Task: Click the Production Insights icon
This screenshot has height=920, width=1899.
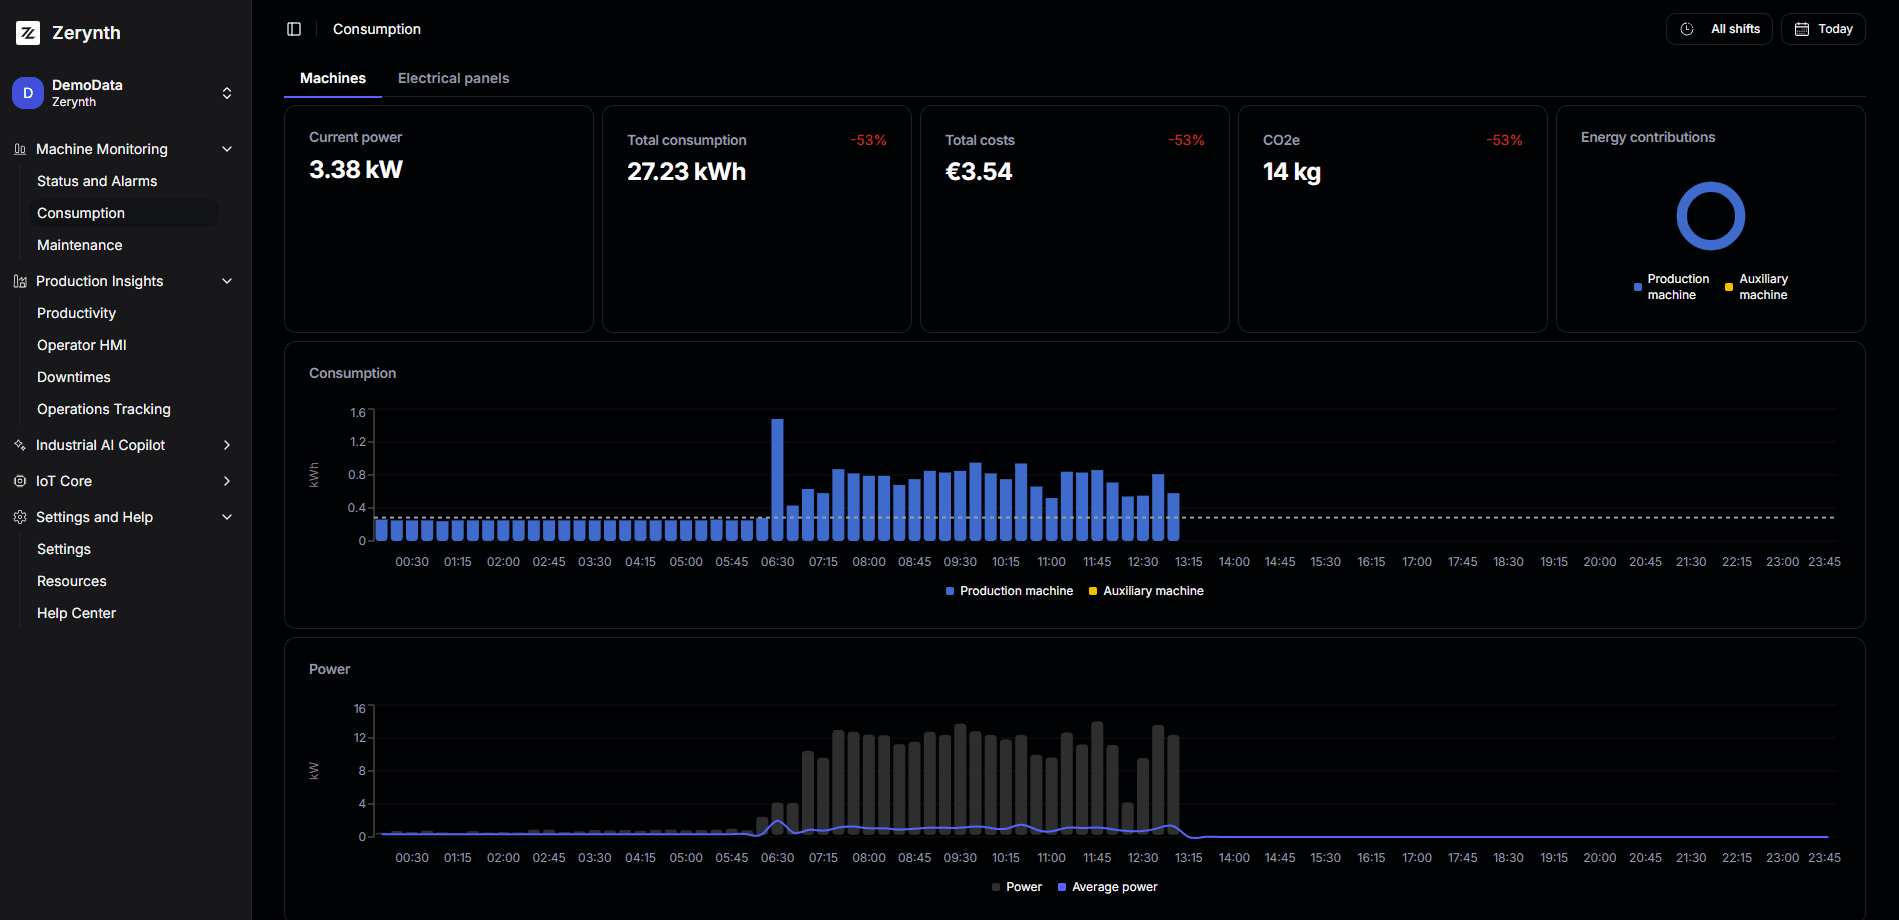Action: click(18, 281)
